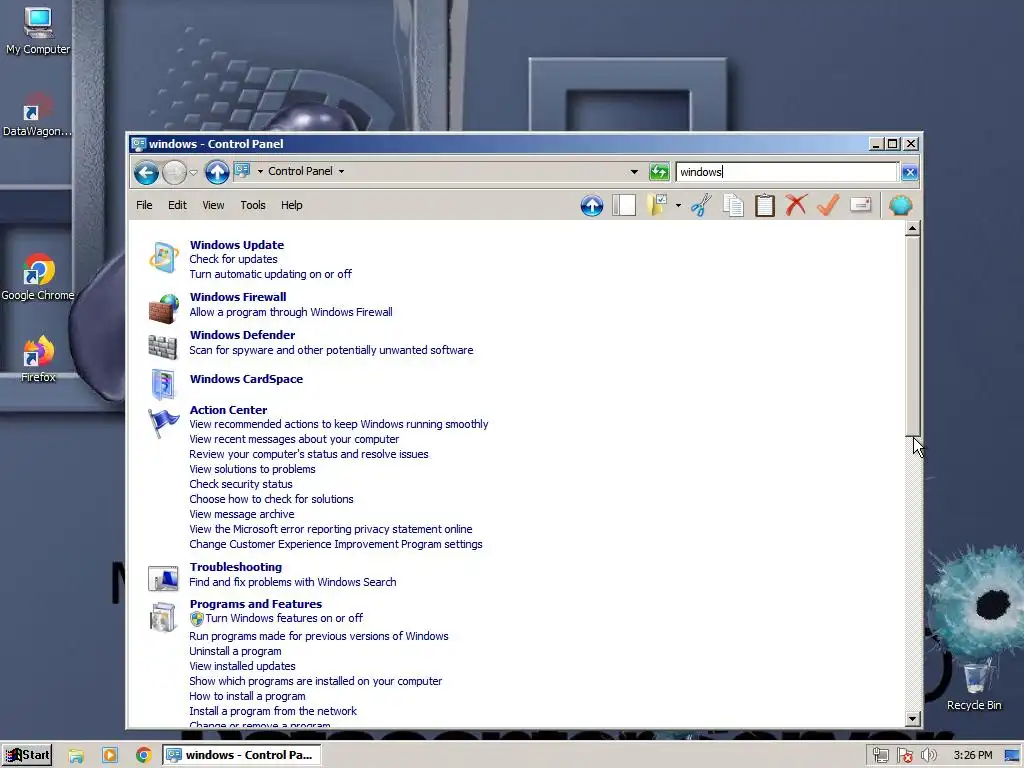Click inside the search box containing windows

coord(787,172)
